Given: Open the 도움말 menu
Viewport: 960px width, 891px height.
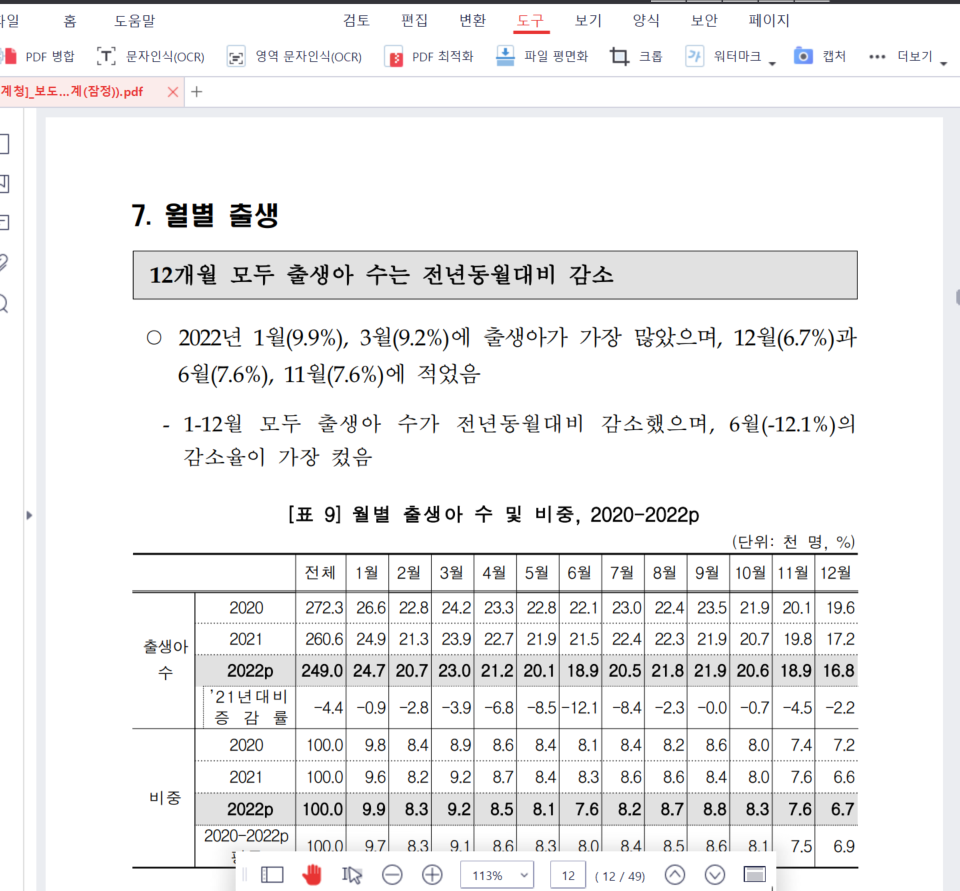Looking at the screenshot, I should tap(135, 21).
